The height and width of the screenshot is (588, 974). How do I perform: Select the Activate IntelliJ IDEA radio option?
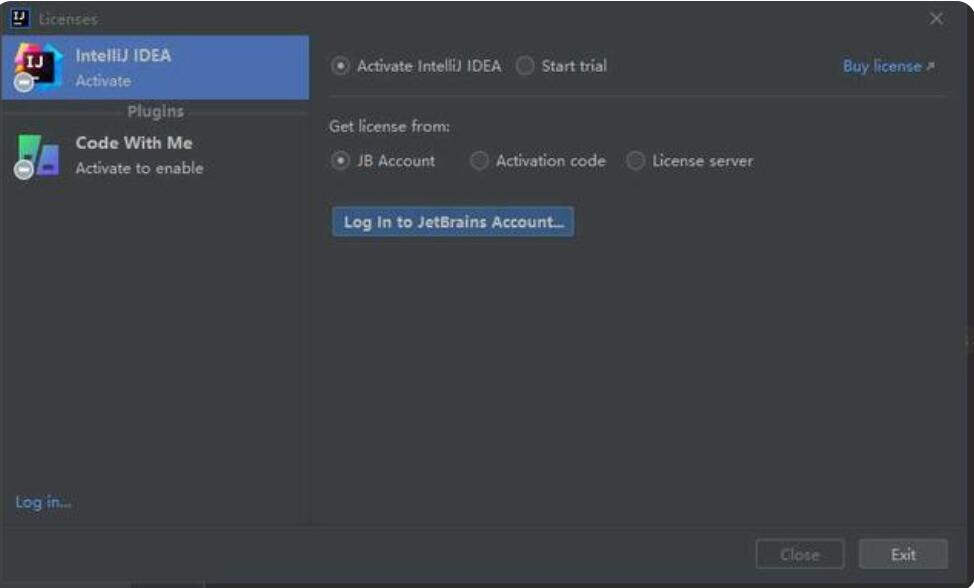point(340,66)
